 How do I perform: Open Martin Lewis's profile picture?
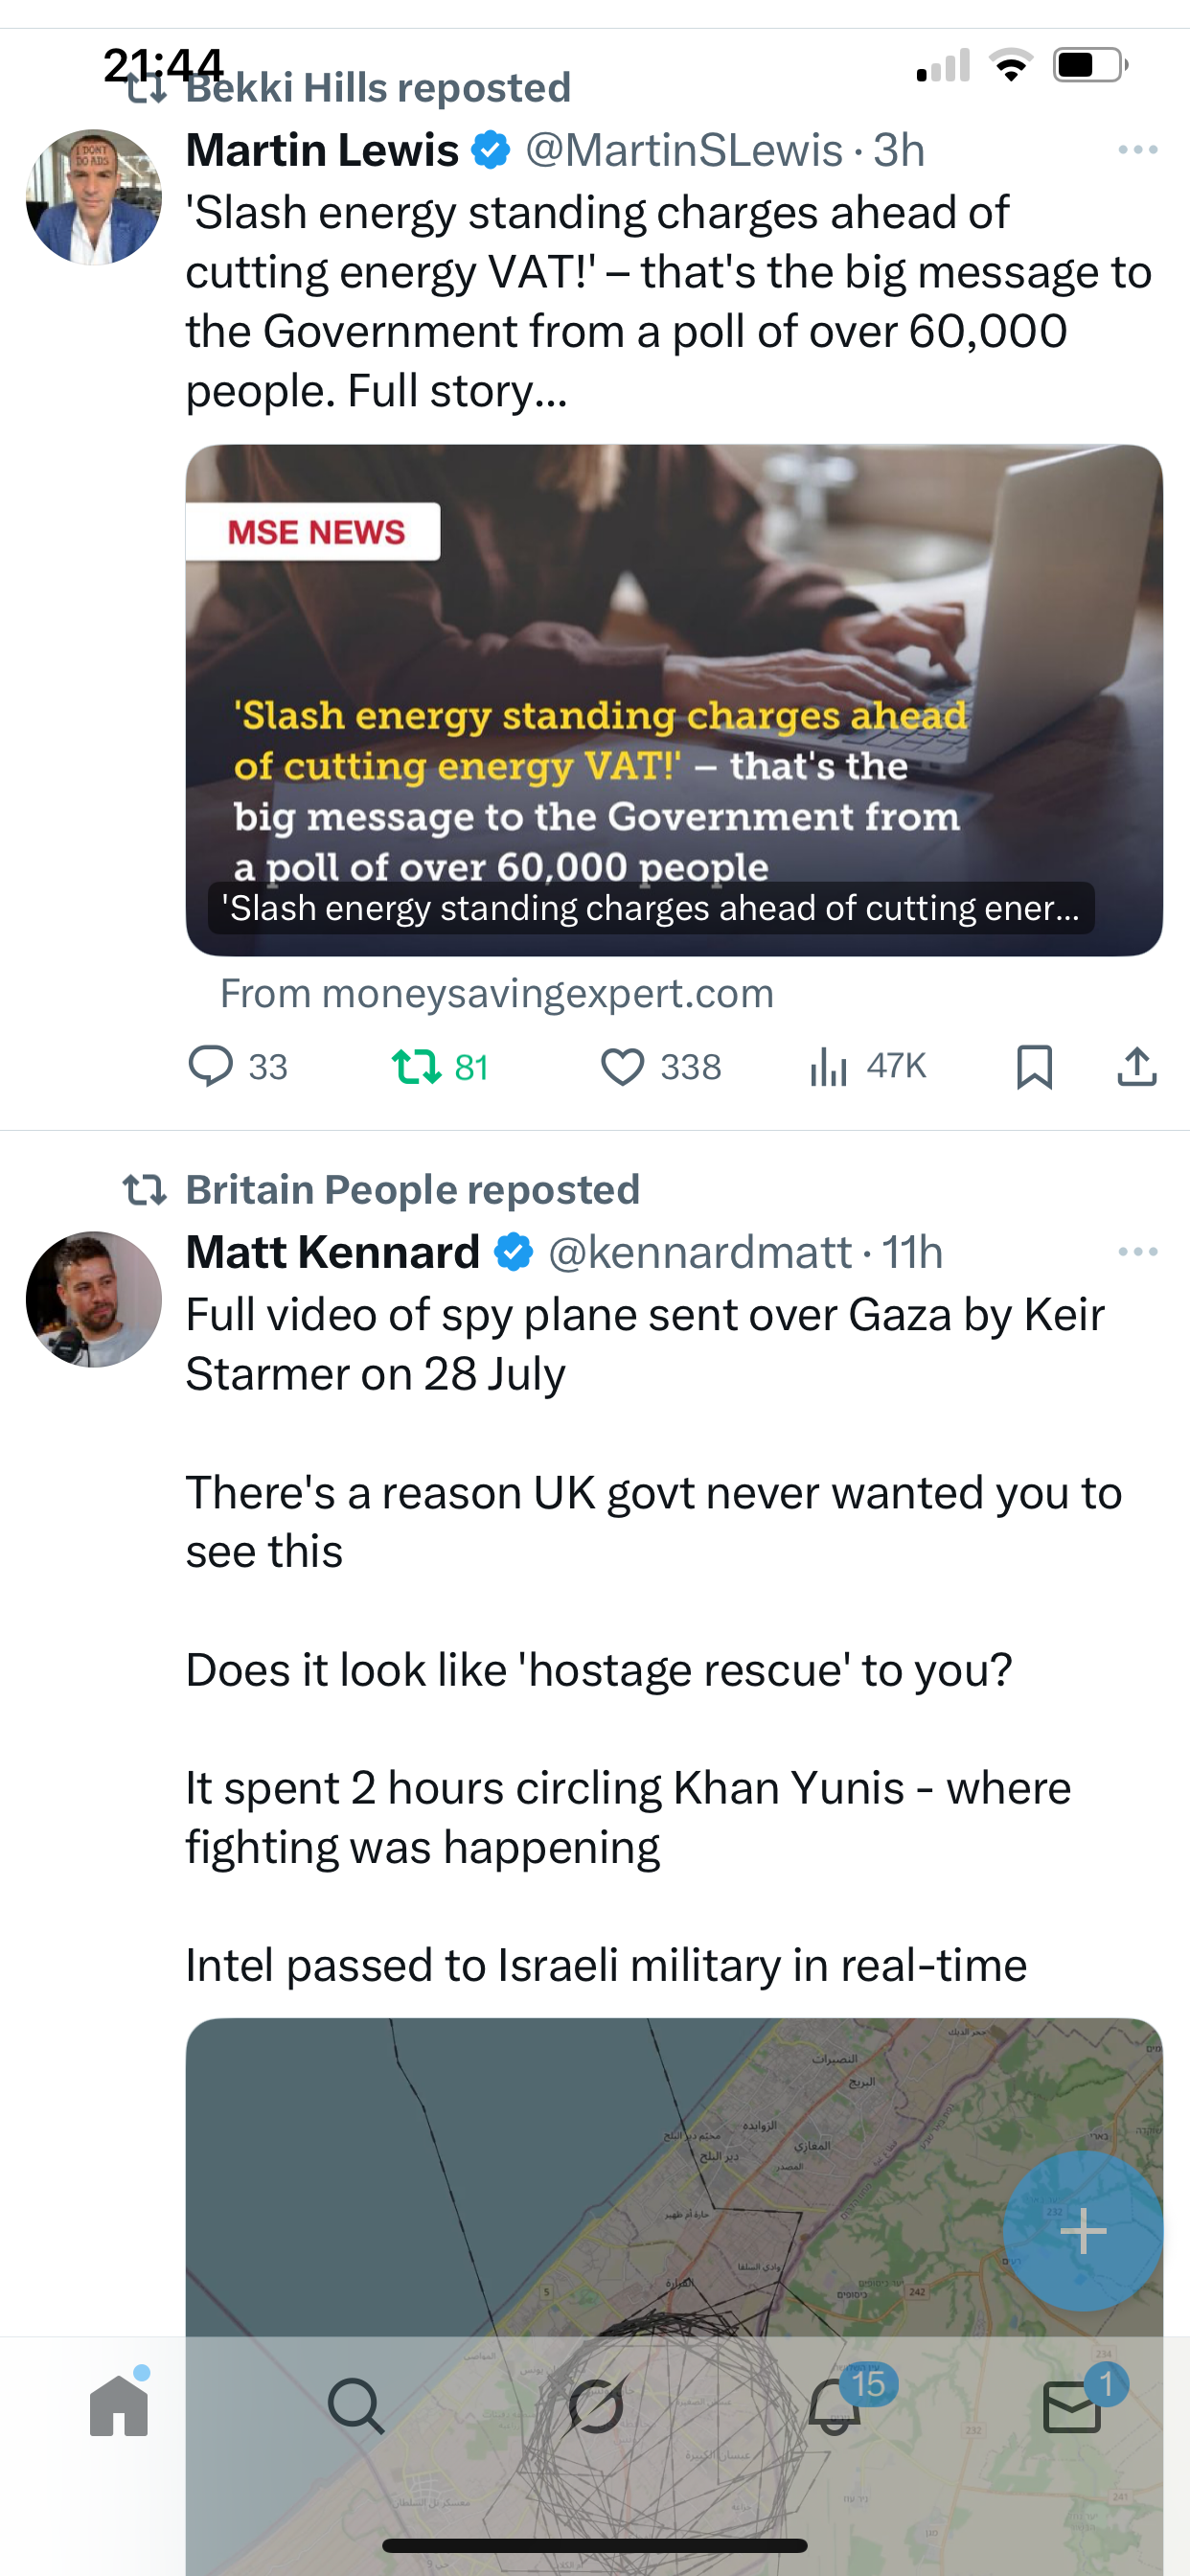[x=93, y=197]
